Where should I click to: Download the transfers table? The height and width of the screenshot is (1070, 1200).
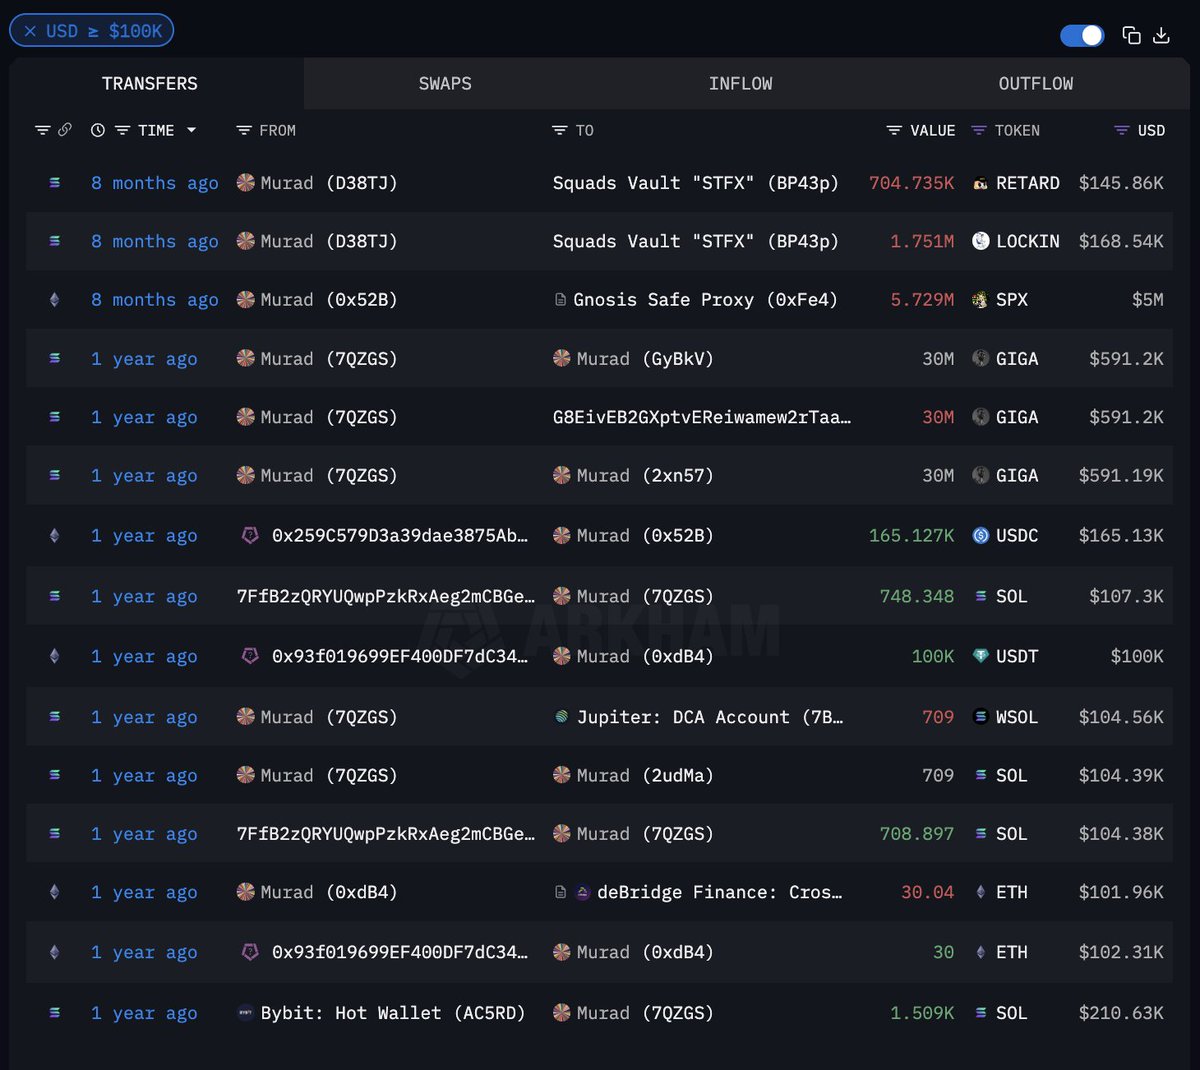pyautogui.click(x=1161, y=35)
